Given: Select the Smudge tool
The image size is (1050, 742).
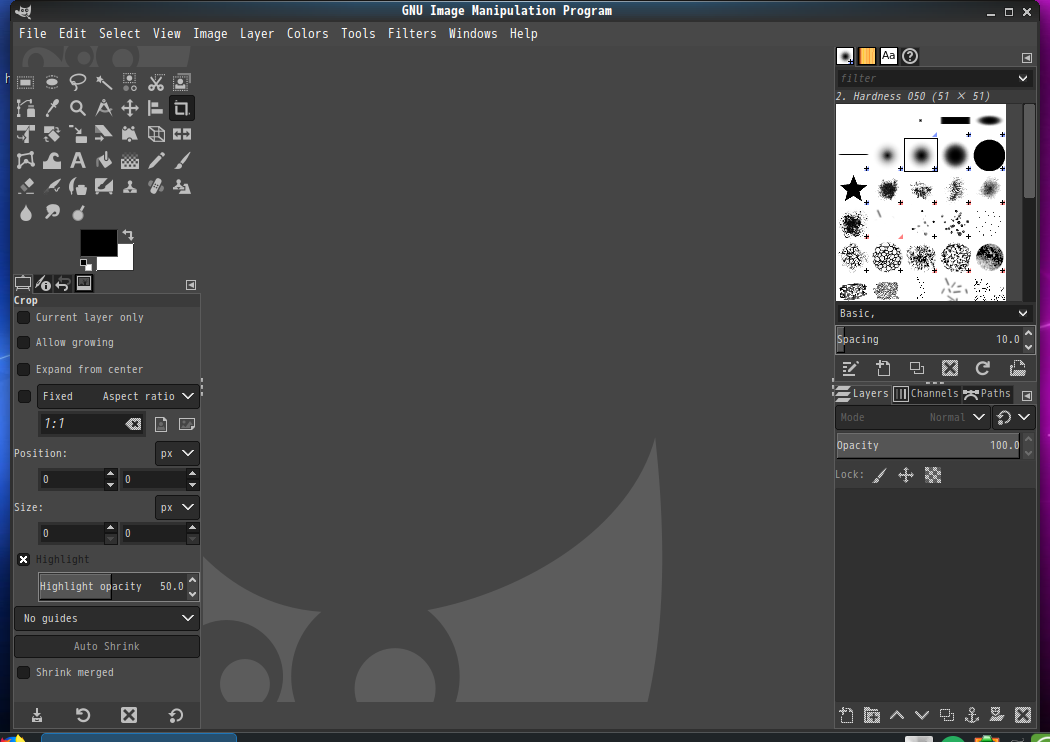Looking at the screenshot, I should coord(52,213).
